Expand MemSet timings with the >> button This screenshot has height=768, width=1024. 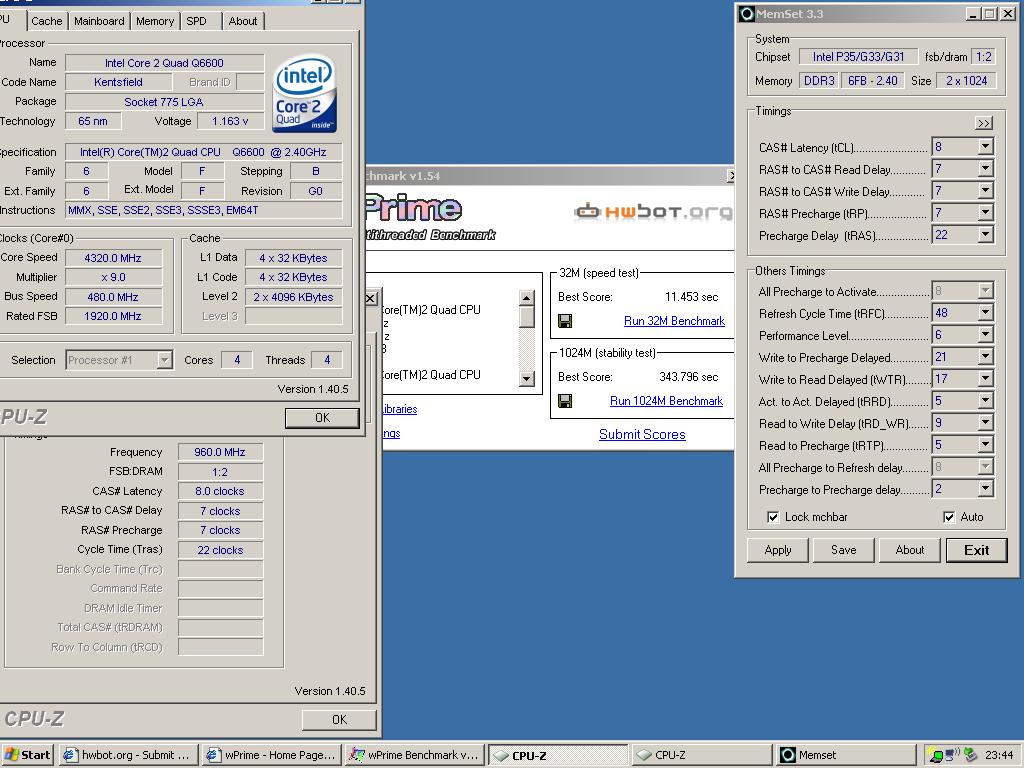(984, 123)
